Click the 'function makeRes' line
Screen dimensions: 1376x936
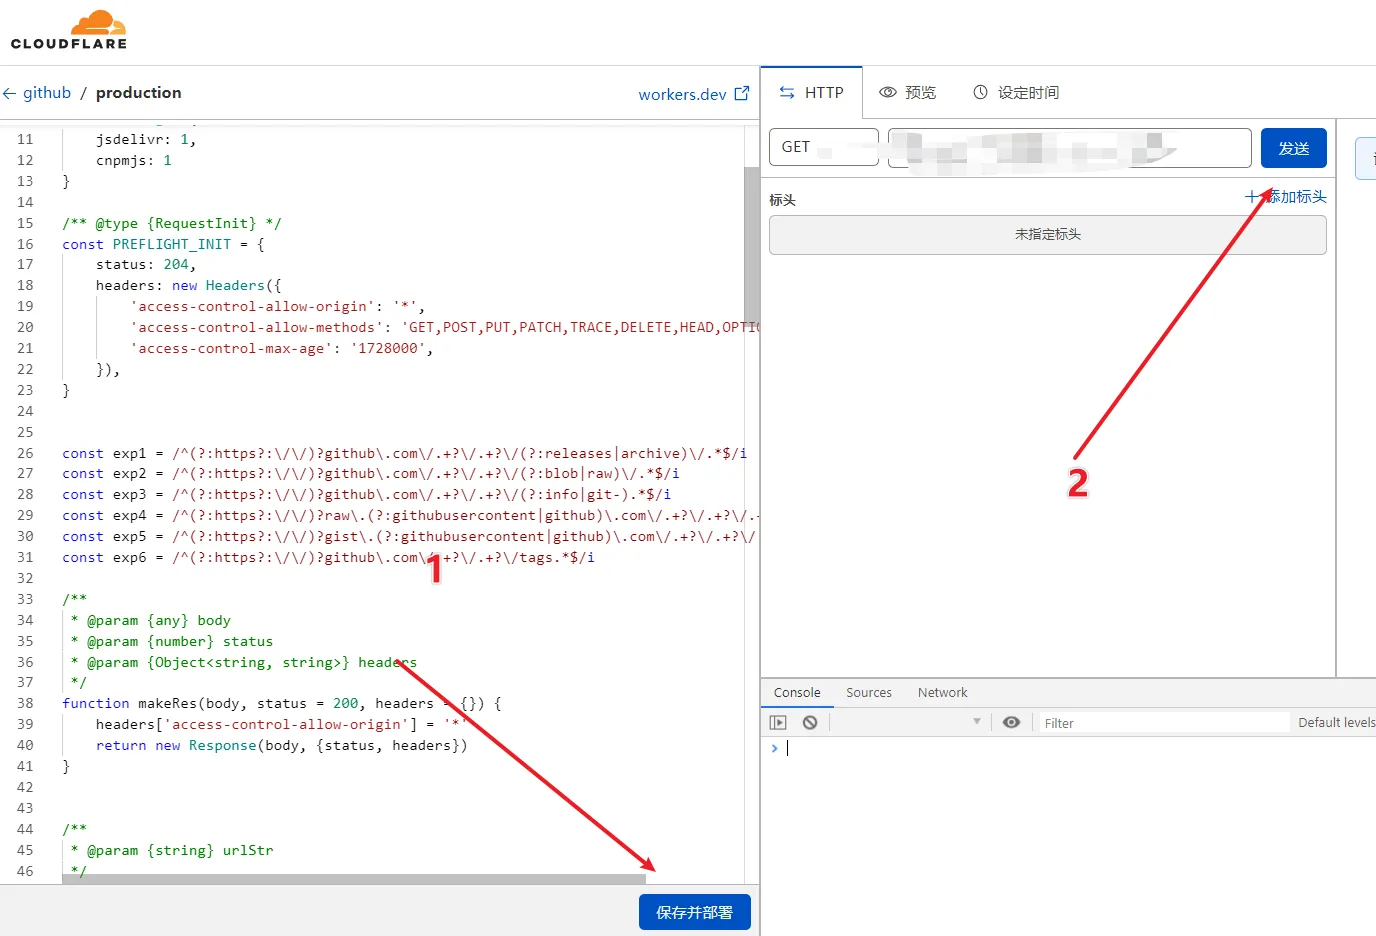point(282,704)
